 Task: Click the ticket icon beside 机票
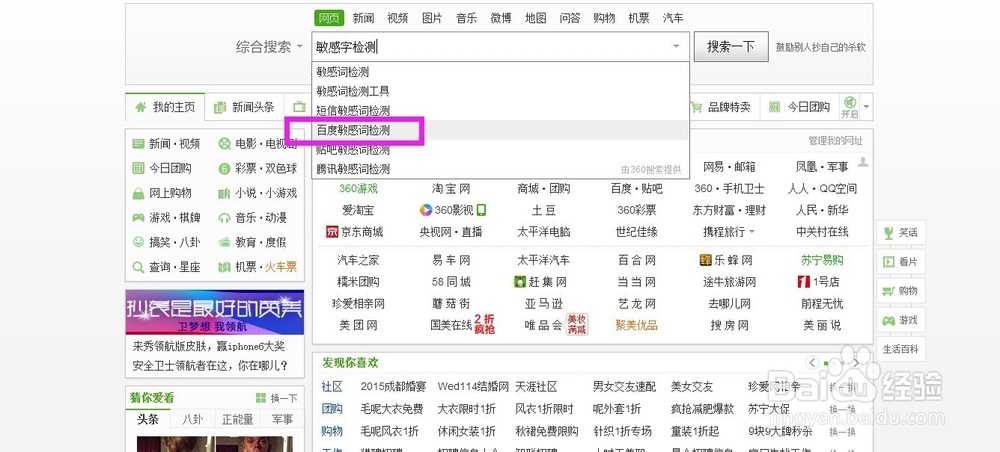click(x=224, y=267)
